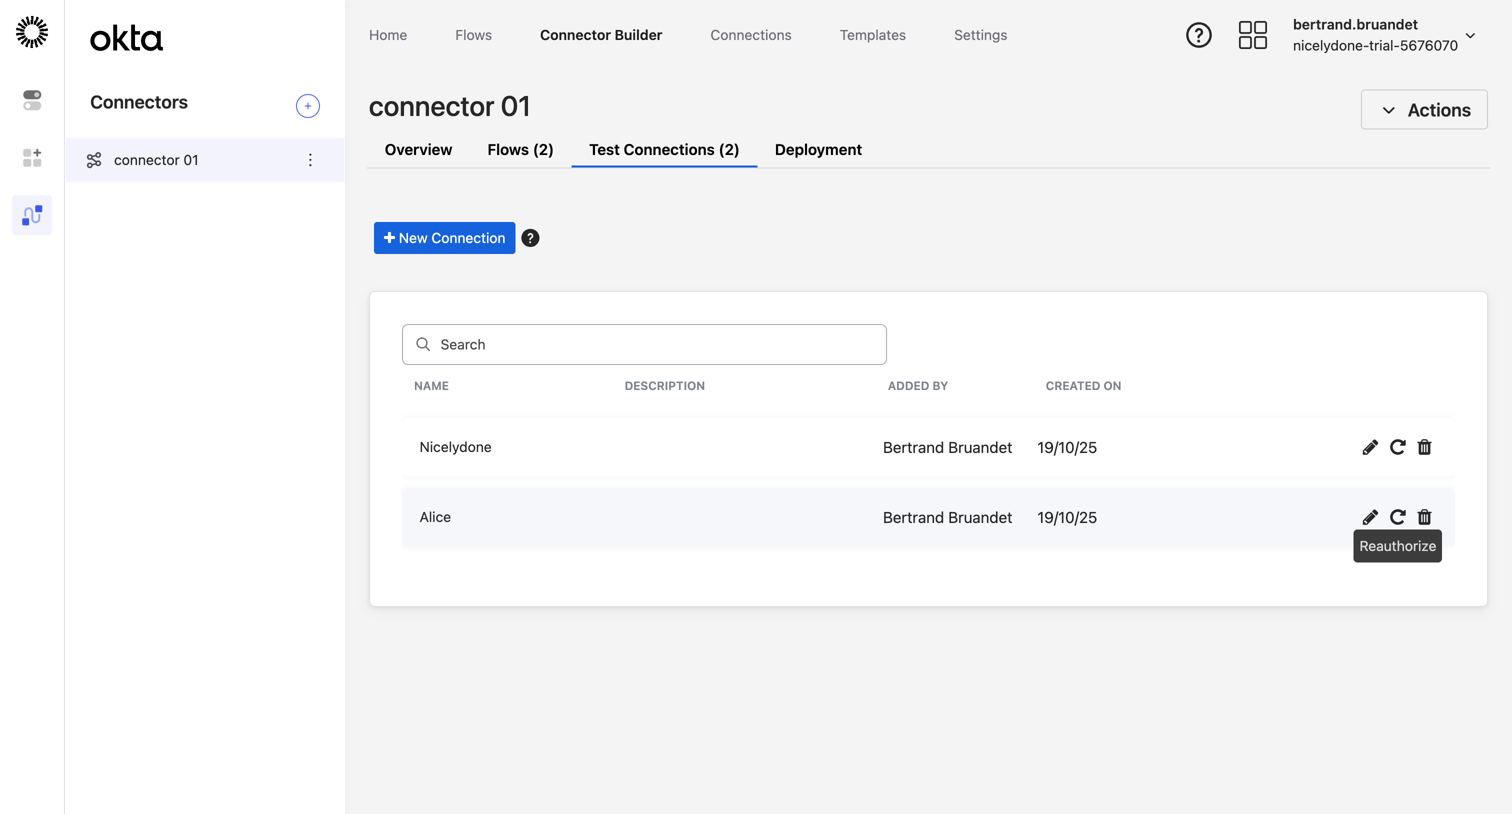
Task: Open the Connections menu item
Action: (751, 35)
